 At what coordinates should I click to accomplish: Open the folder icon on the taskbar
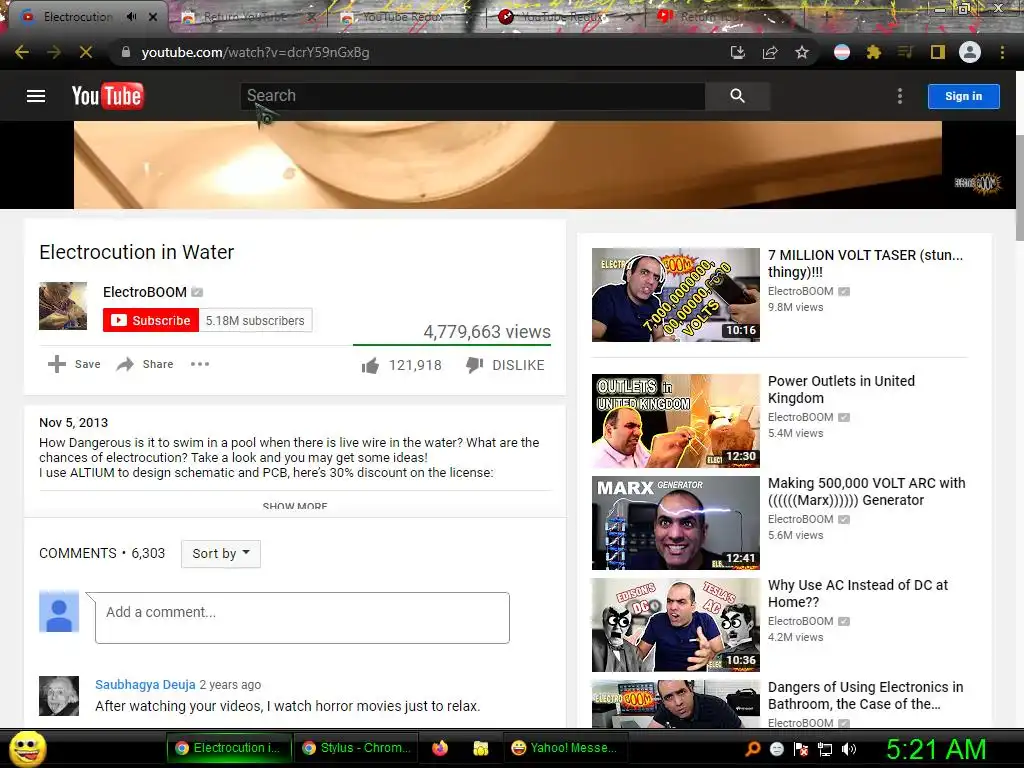pyautogui.click(x=481, y=748)
